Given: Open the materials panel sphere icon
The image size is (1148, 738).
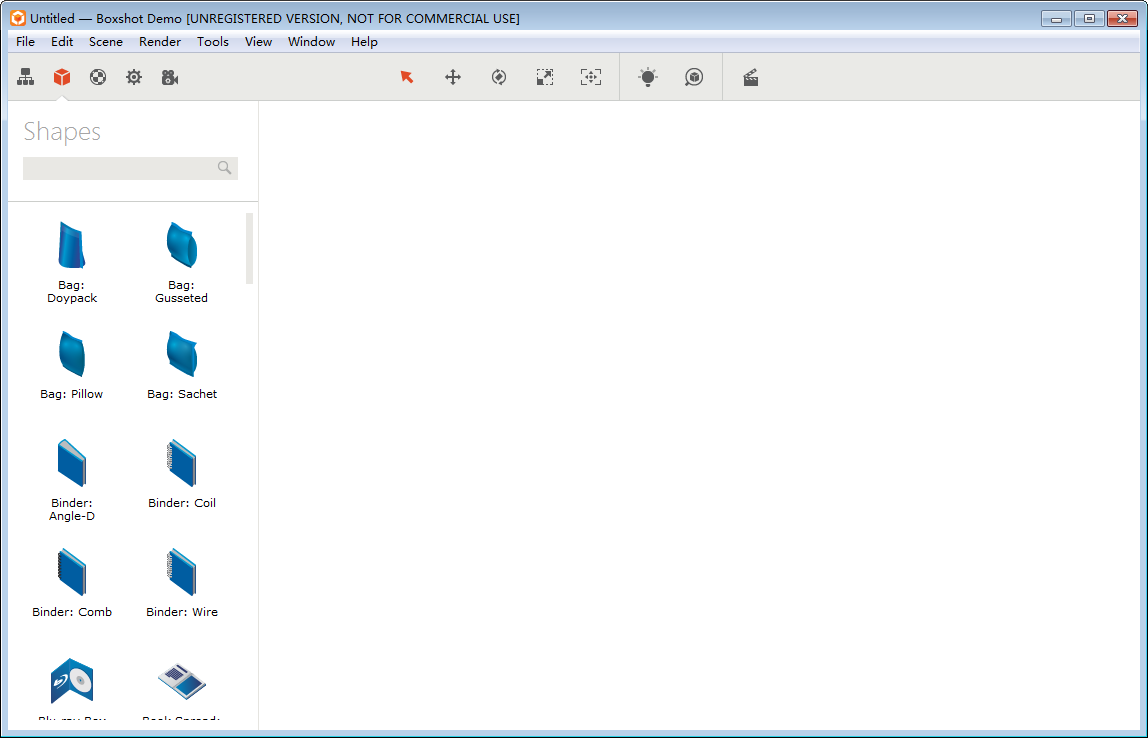Looking at the screenshot, I should [98, 77].
